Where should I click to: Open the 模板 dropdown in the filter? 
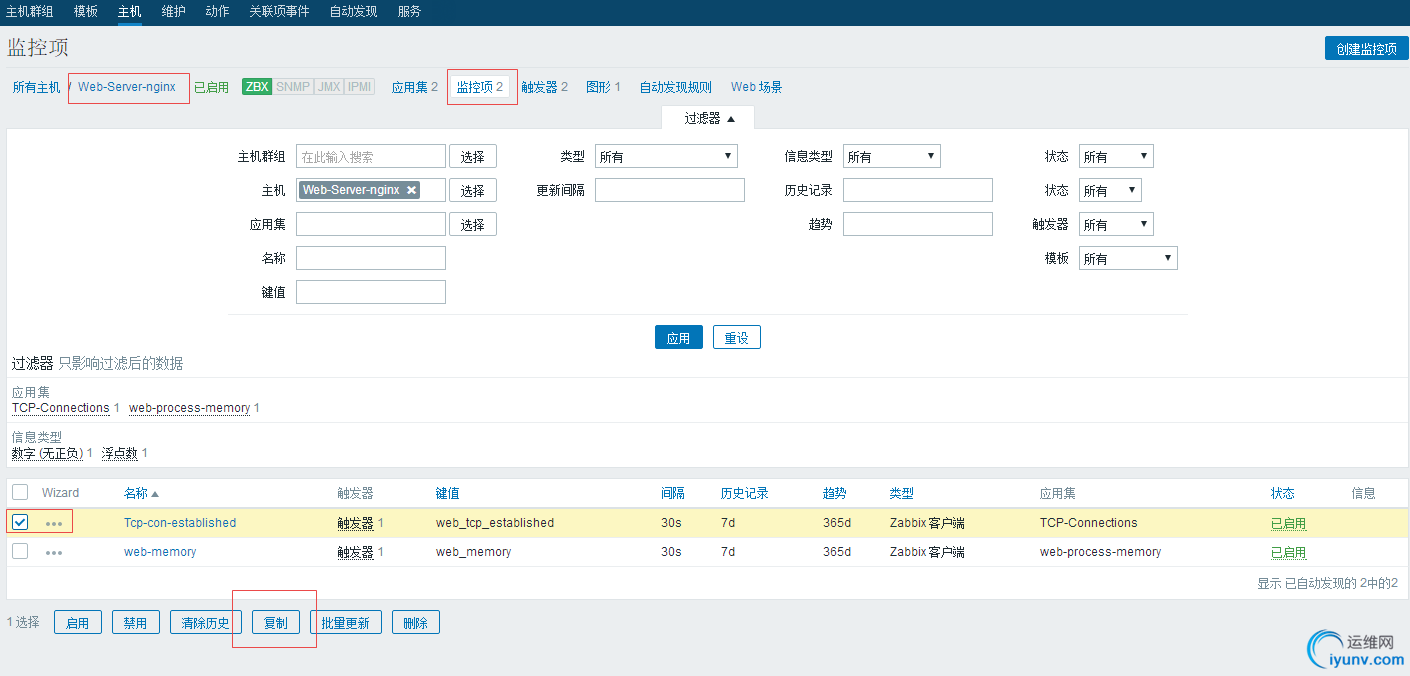click(x=1128, y=258)
